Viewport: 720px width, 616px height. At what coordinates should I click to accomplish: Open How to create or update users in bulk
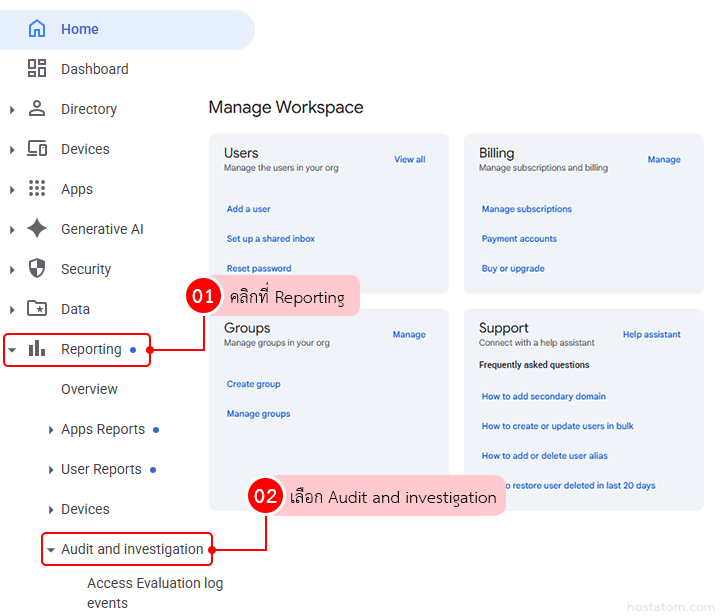(x=557, y=426)
